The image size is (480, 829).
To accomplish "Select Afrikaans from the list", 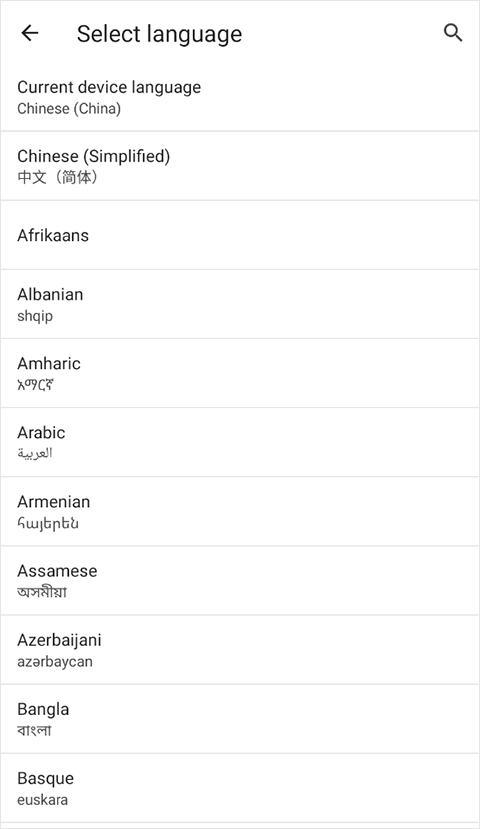I will coord(240,235).
